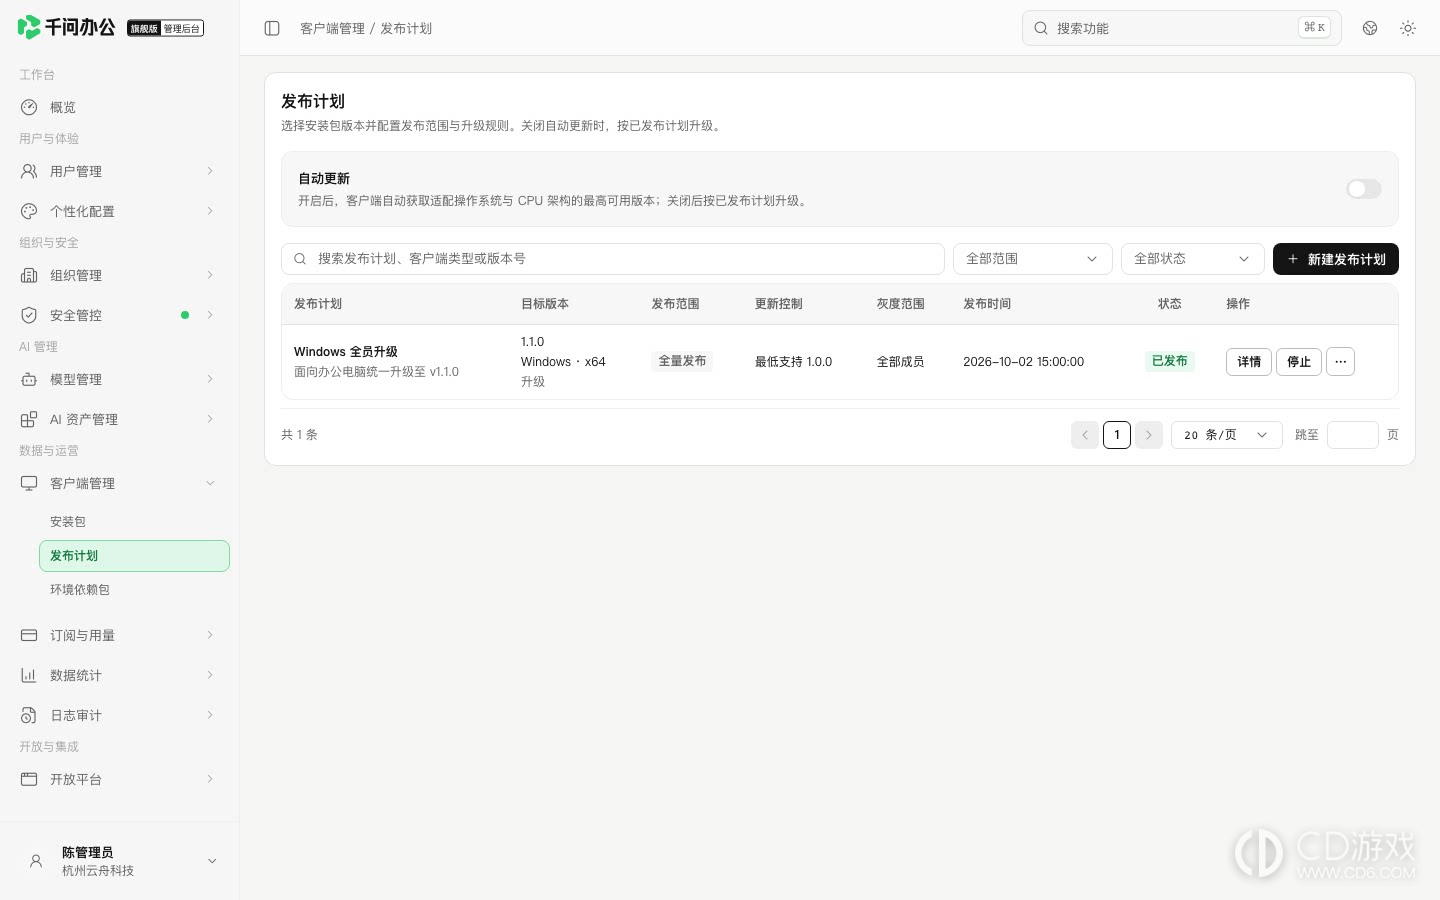
Task: Switch light mode with the sun icon
Action: (x=1408, y=28)
